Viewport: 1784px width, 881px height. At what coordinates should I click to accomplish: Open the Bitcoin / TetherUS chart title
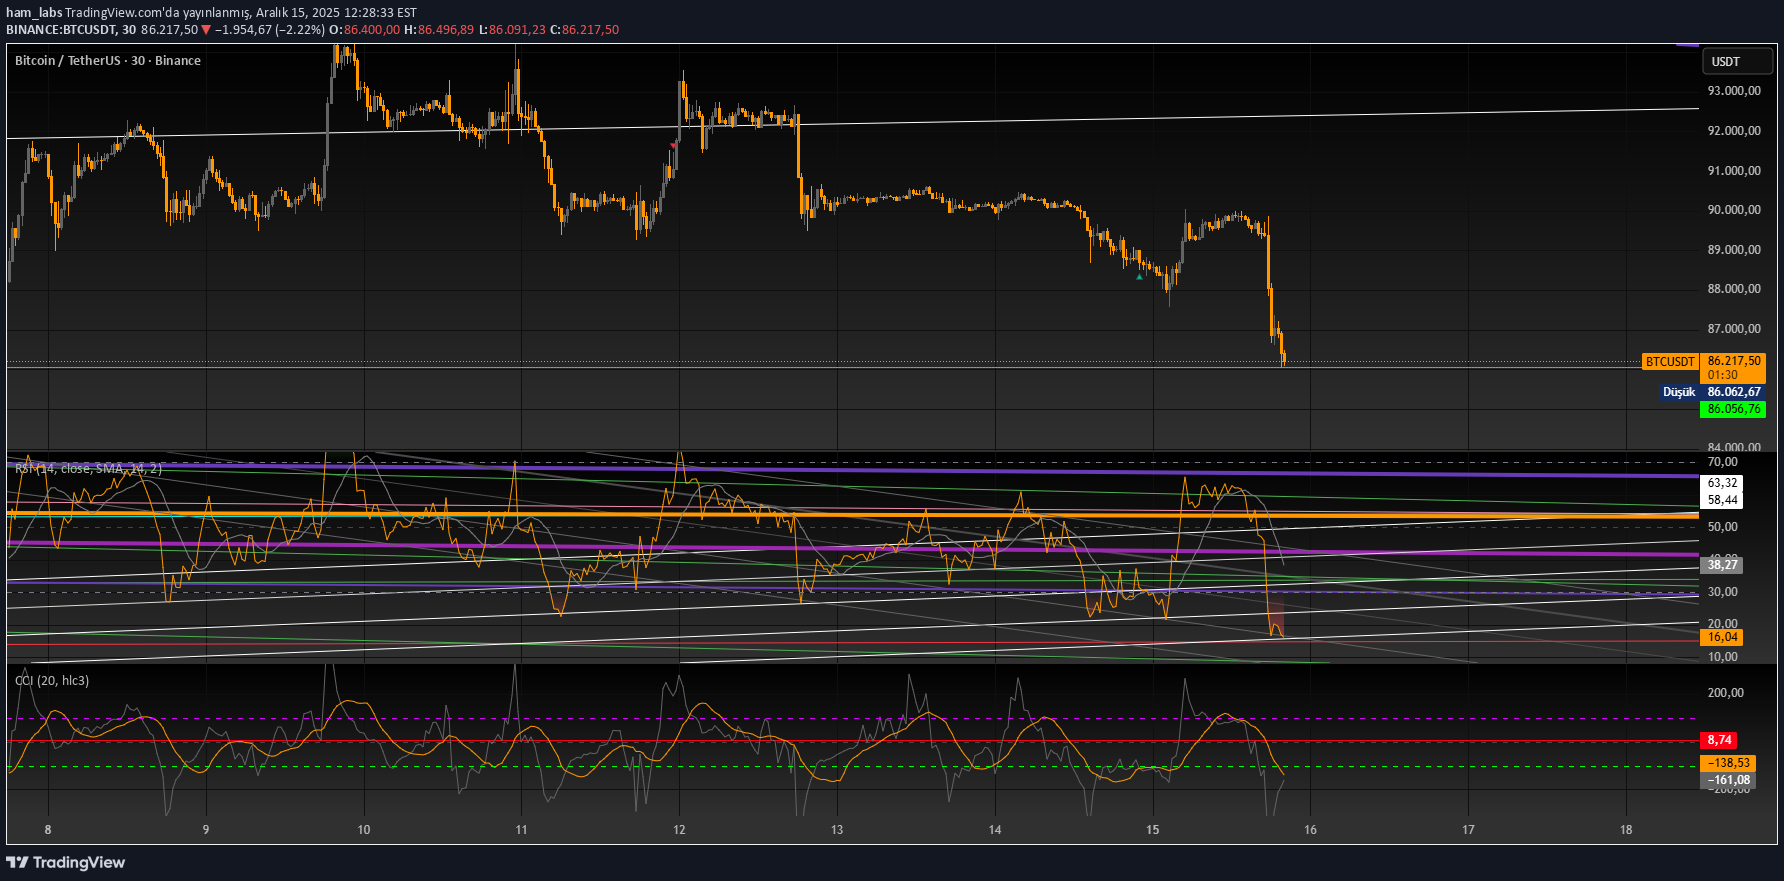point(108,61)
